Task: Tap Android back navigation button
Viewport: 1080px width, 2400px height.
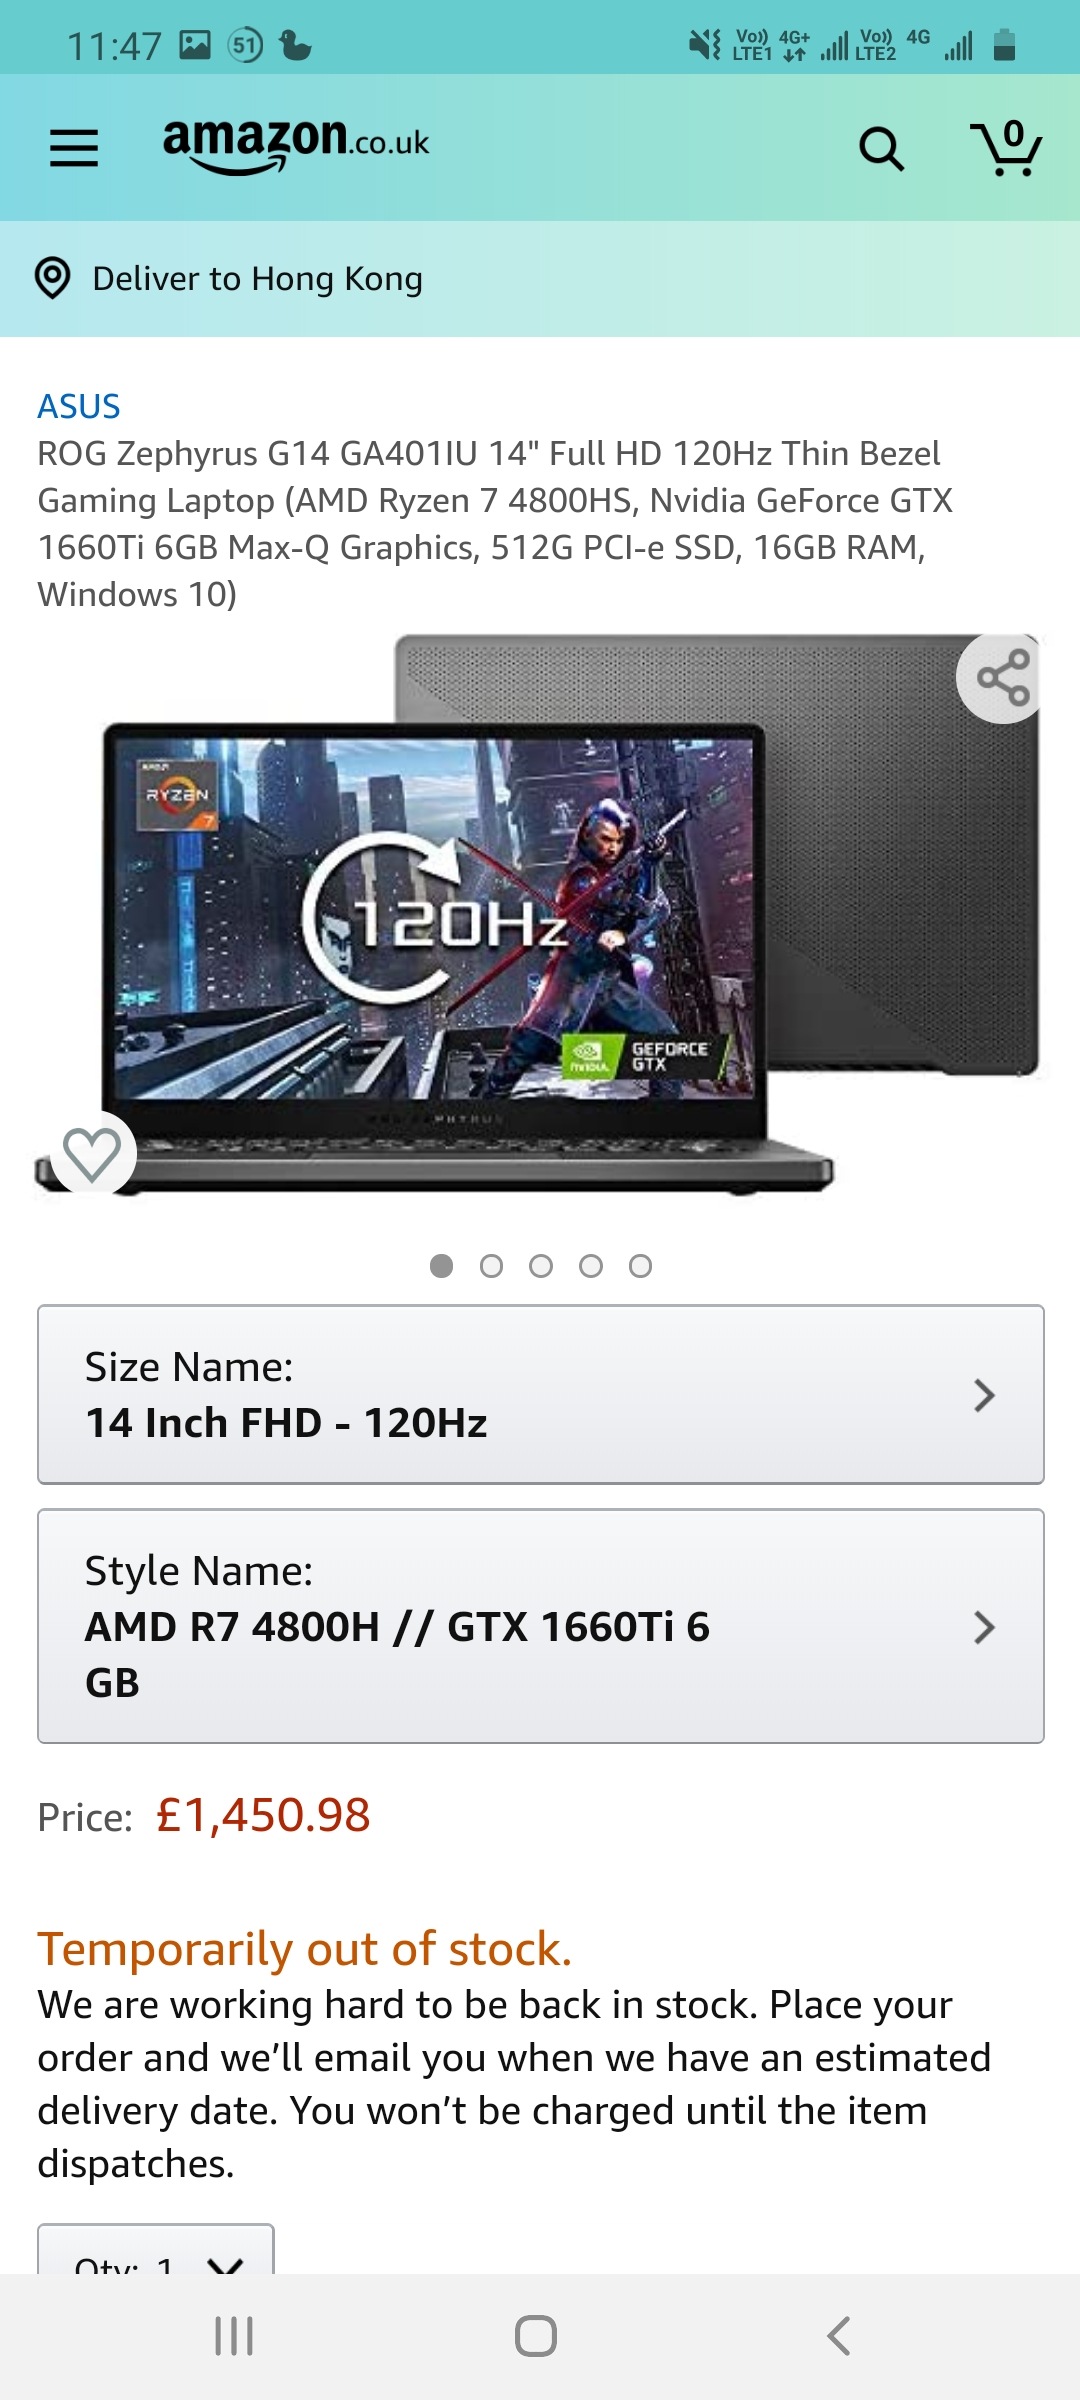Action: click(x=838, y=2336)
